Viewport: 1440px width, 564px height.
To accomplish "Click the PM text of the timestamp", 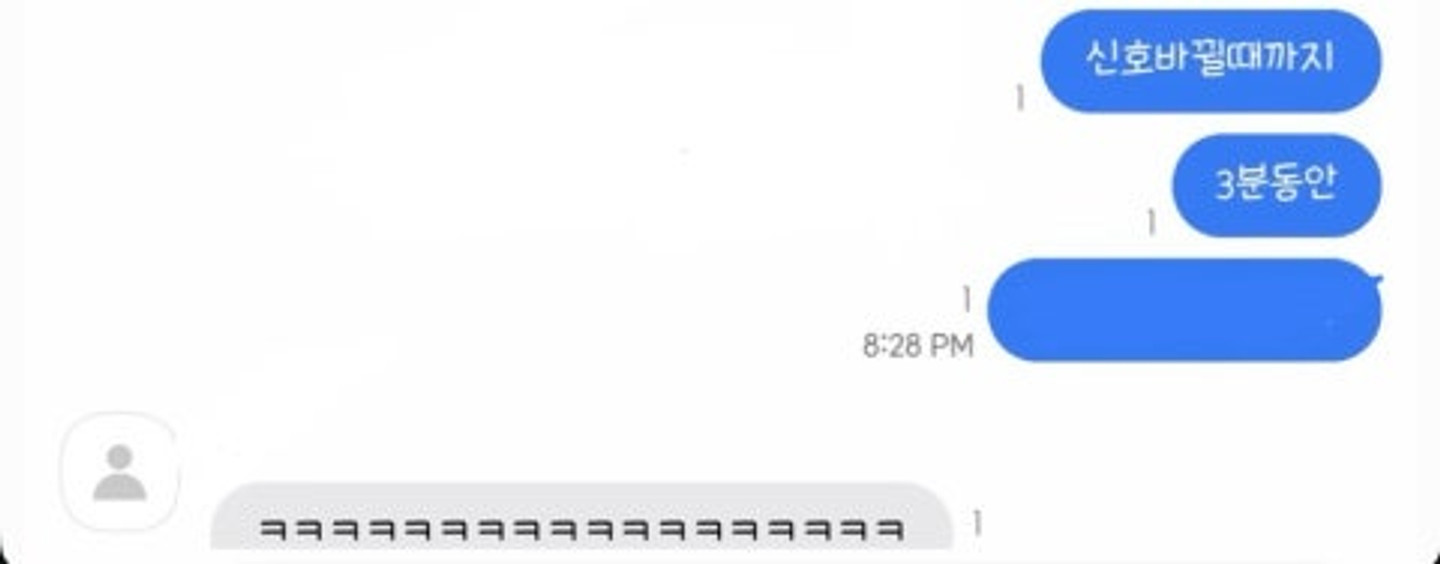I will (952, 346).
